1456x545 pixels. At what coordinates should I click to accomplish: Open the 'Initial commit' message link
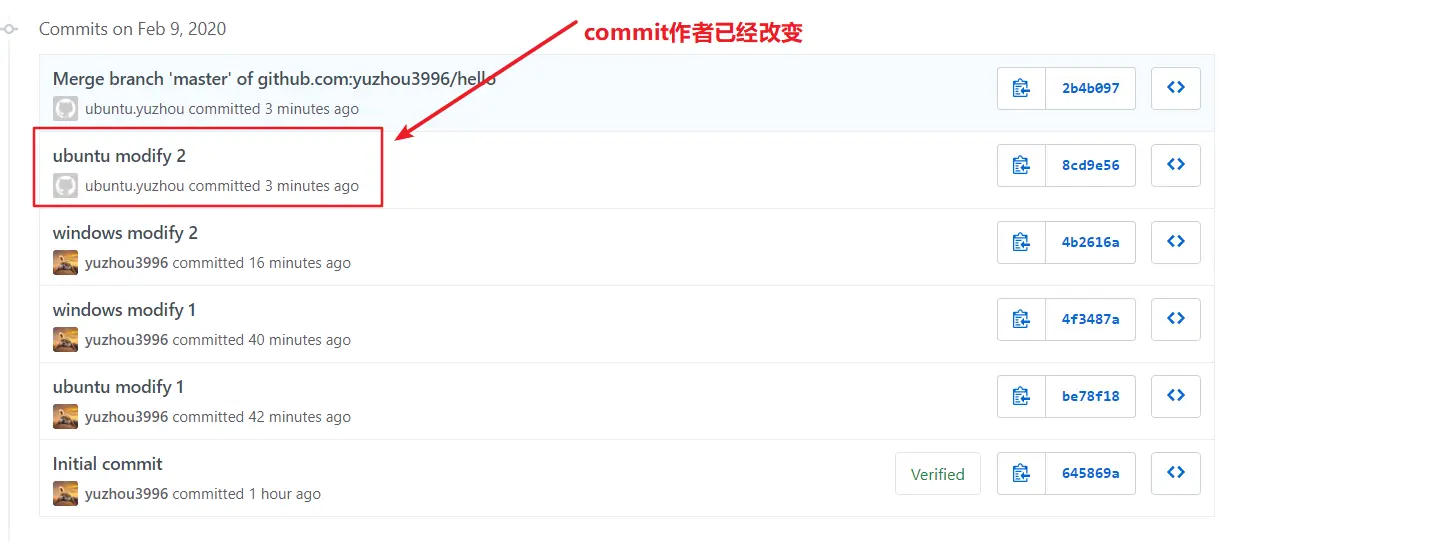[107, 464]
